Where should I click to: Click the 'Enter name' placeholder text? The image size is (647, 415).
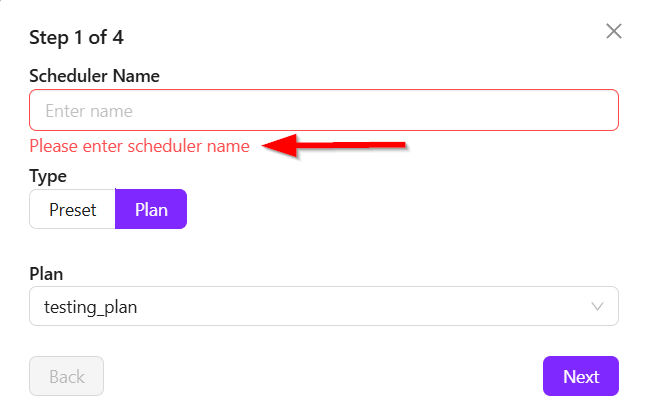(x=89, y=111)
